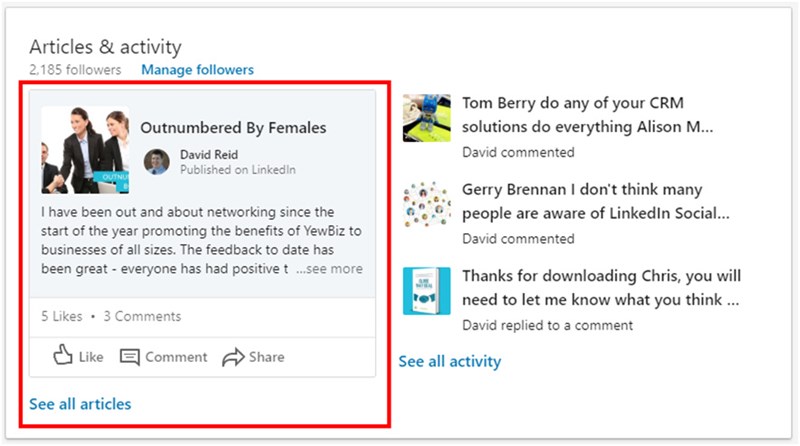This screenshot has height=446, width=800.
Task: Click the thumbs-up Like icon
Action: point(63,355)
